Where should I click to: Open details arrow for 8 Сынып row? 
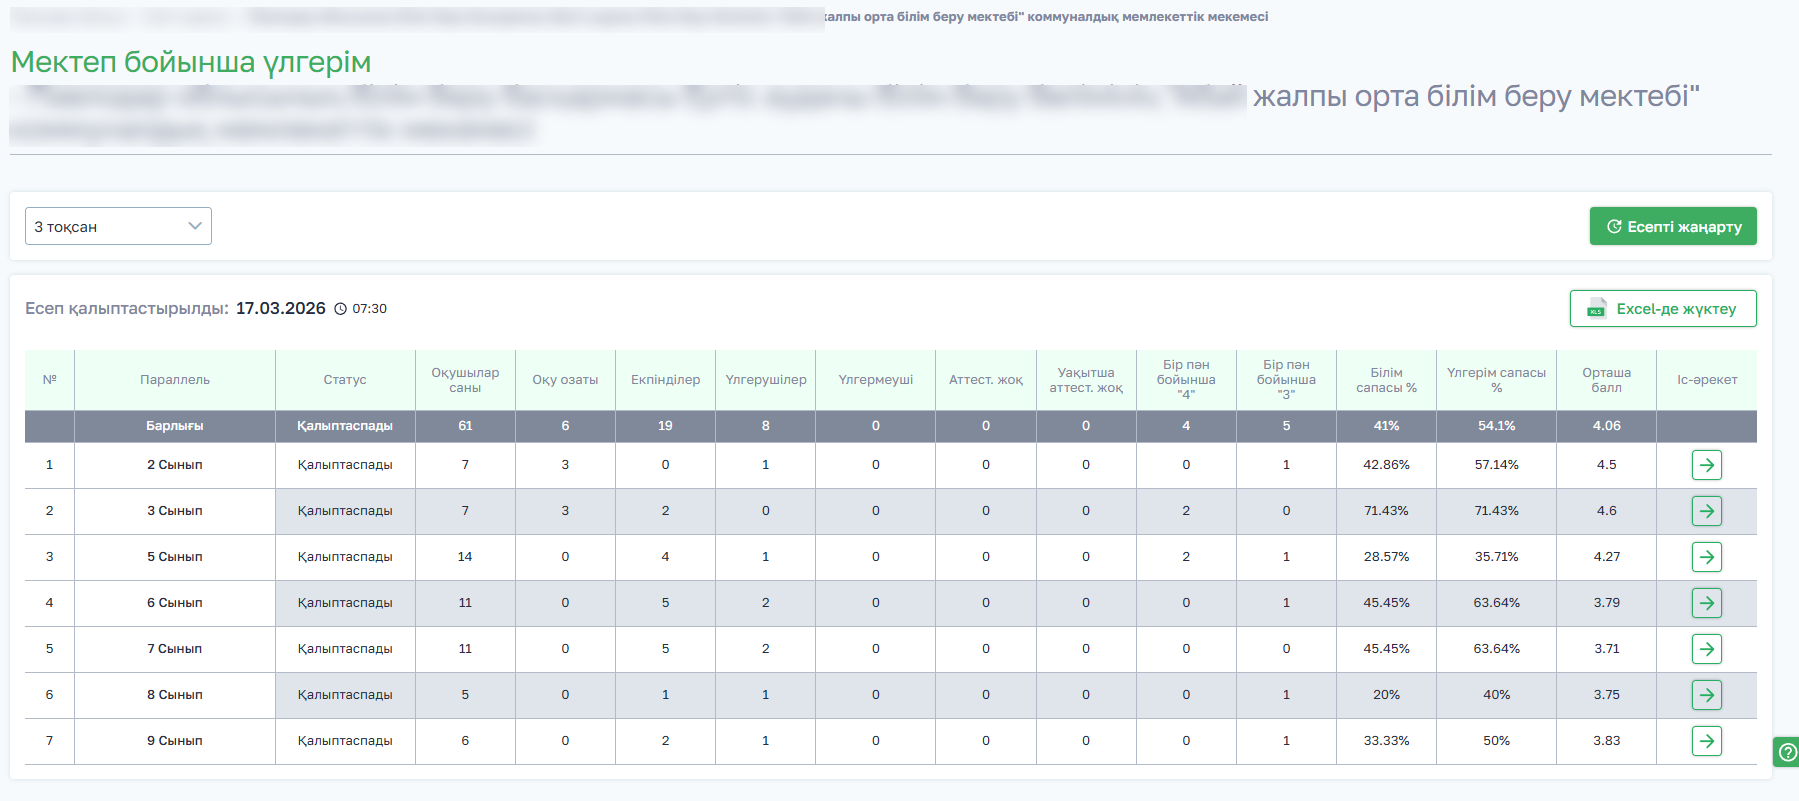click(1706, 695)
